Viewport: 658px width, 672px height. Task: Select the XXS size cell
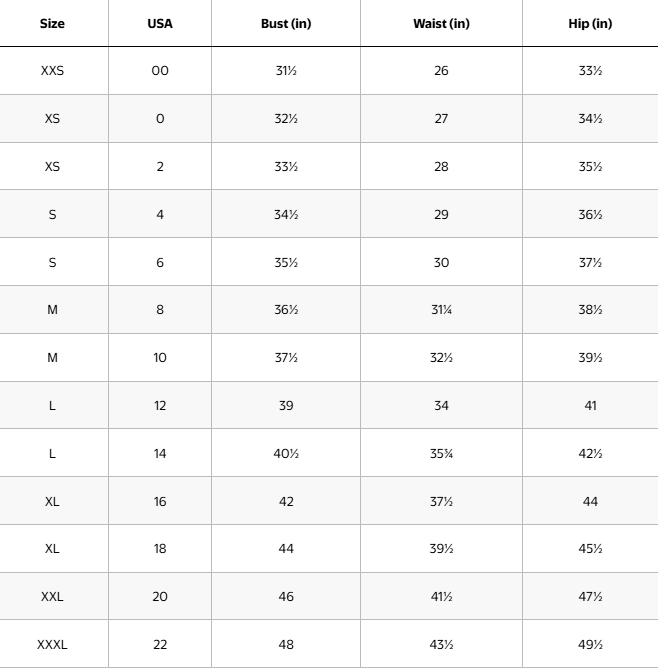point(52,71)
